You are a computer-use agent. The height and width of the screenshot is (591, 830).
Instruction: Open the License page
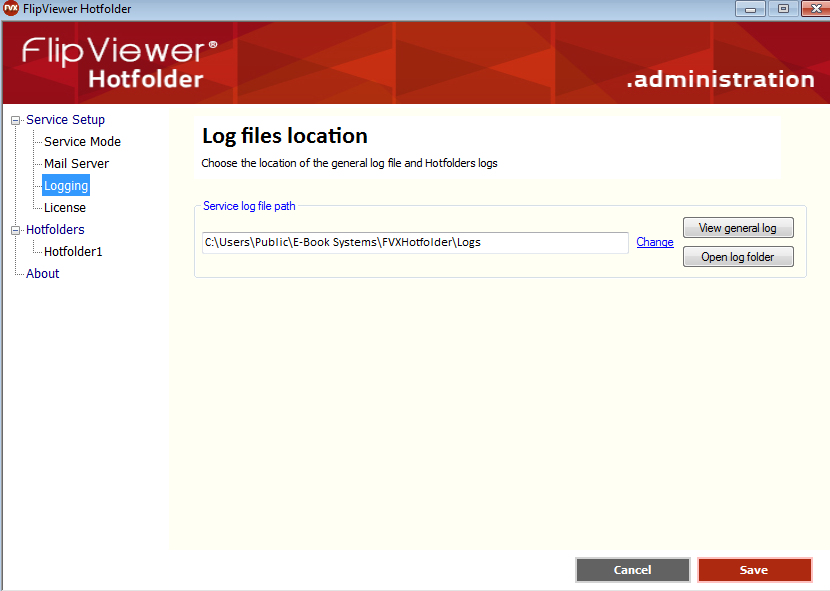(65, 208)
